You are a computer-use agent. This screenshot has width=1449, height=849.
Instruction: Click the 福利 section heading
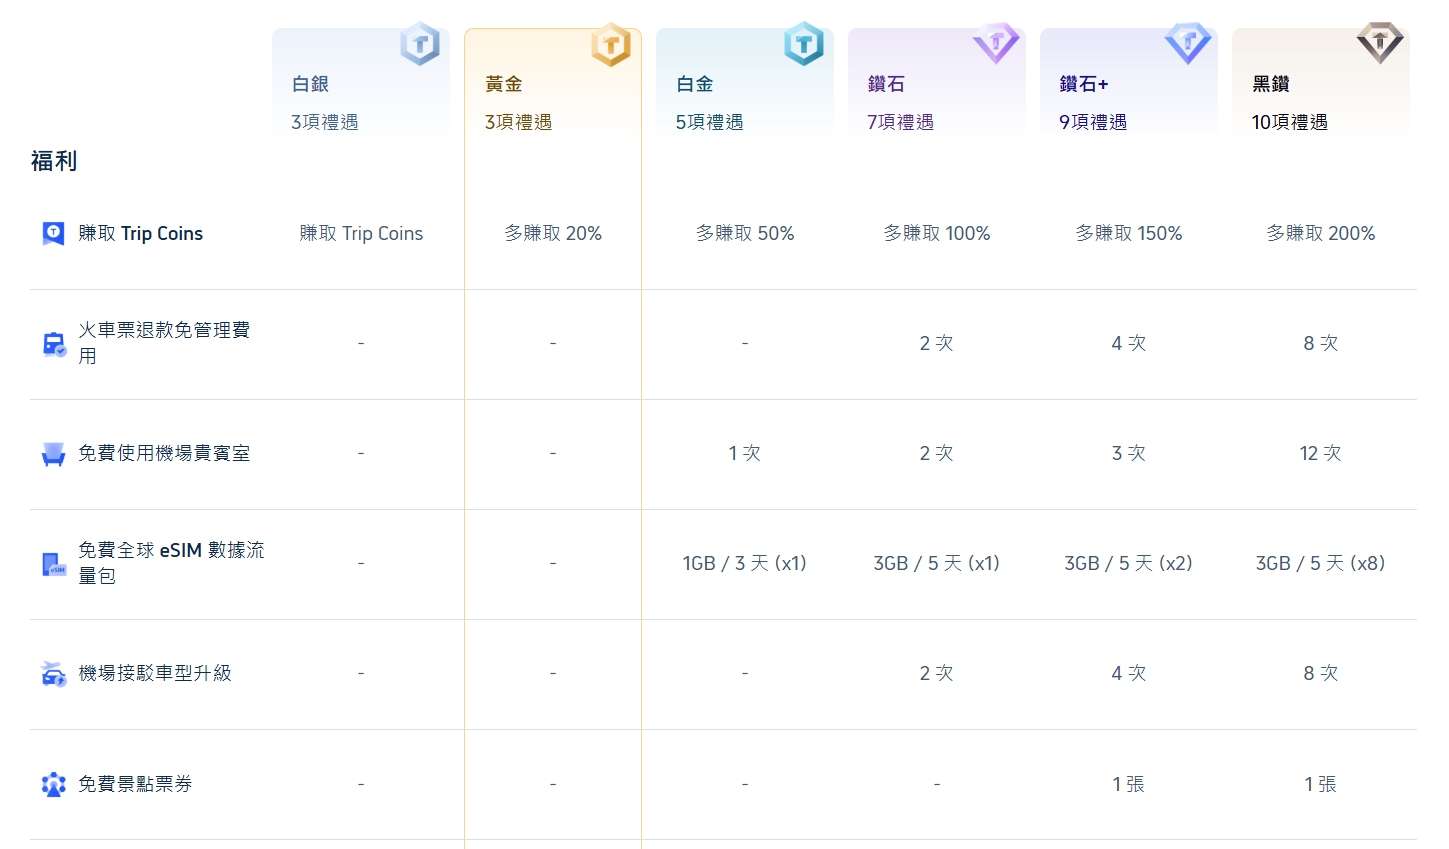[x=54, y=161]
